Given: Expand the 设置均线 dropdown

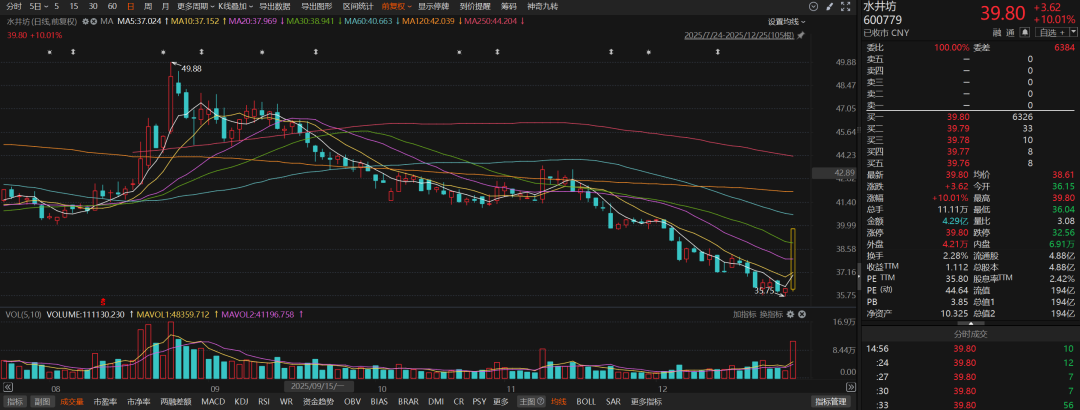Looking at the screenshot, I should click(x=788, y=21).
